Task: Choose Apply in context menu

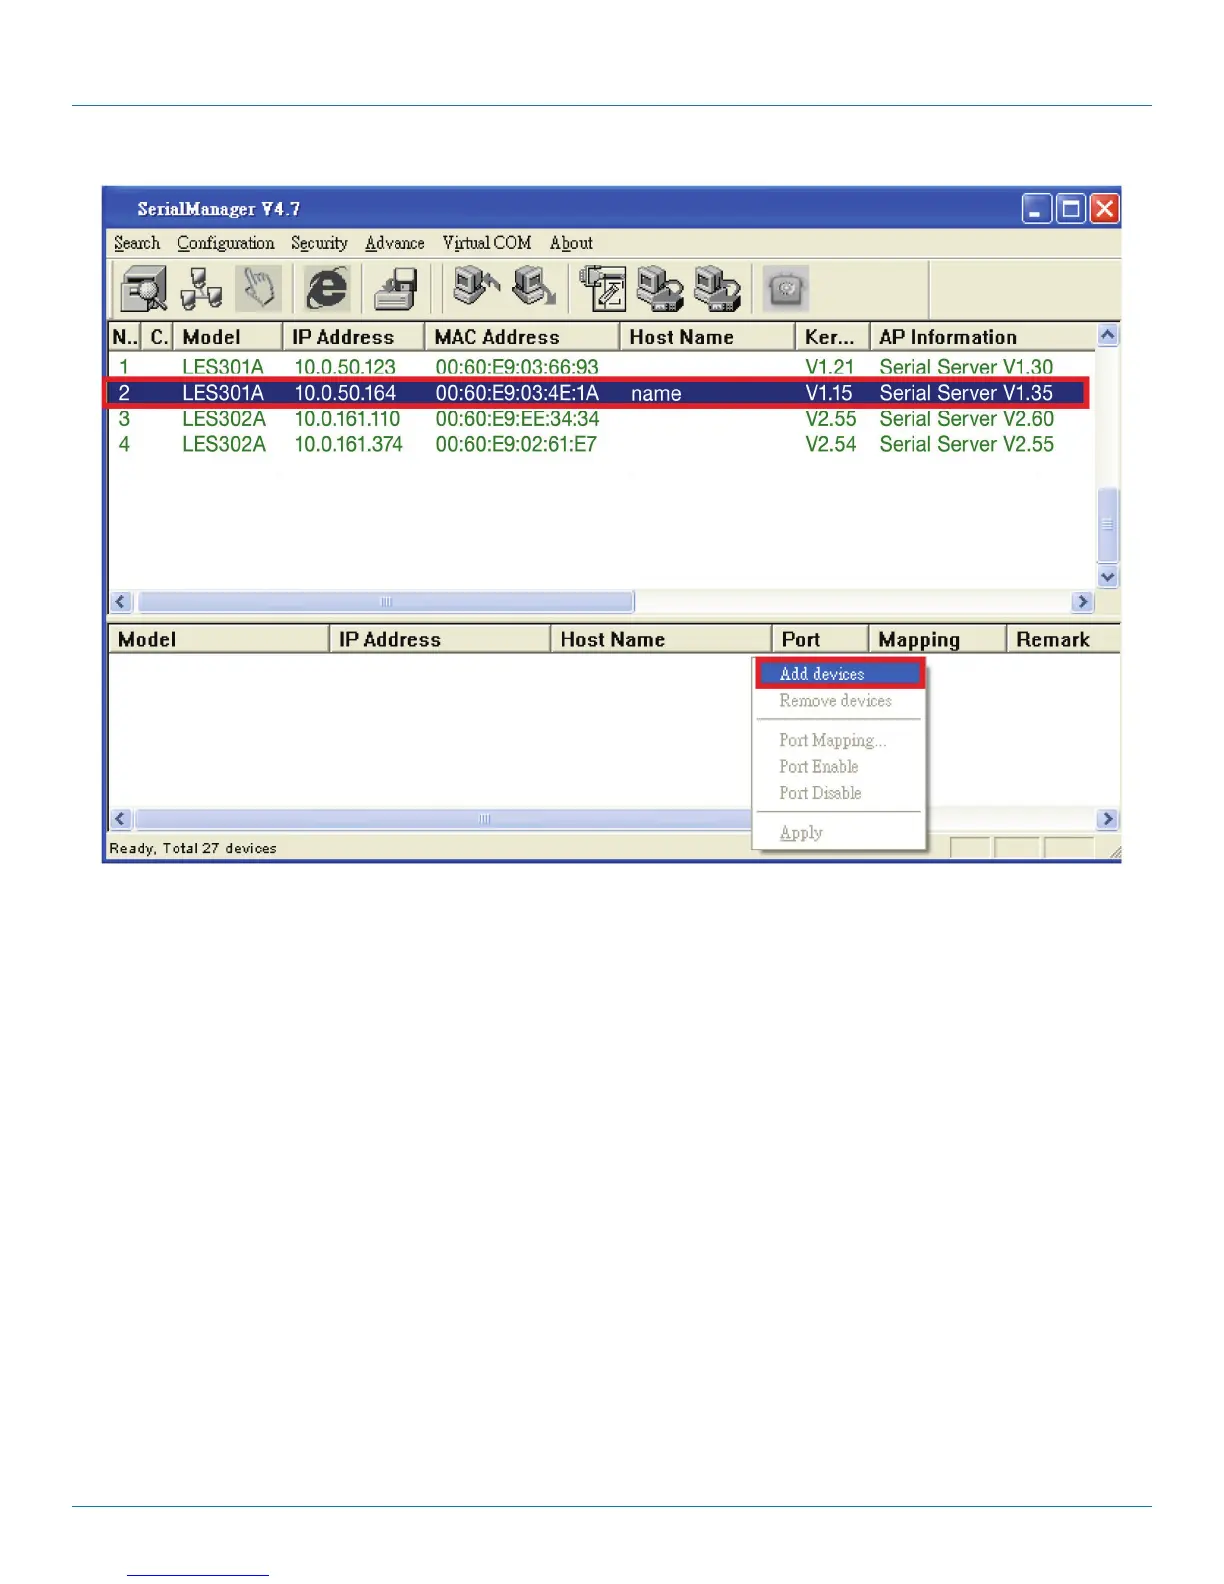Action: (801, 833)
